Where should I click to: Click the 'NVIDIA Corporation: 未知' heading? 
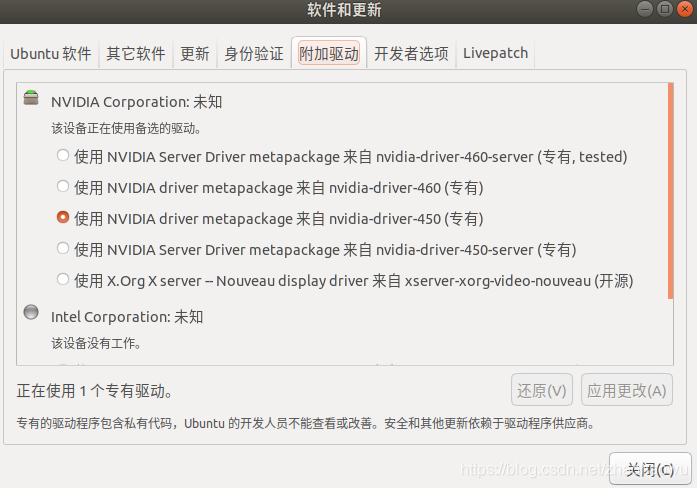coord(136,102)
